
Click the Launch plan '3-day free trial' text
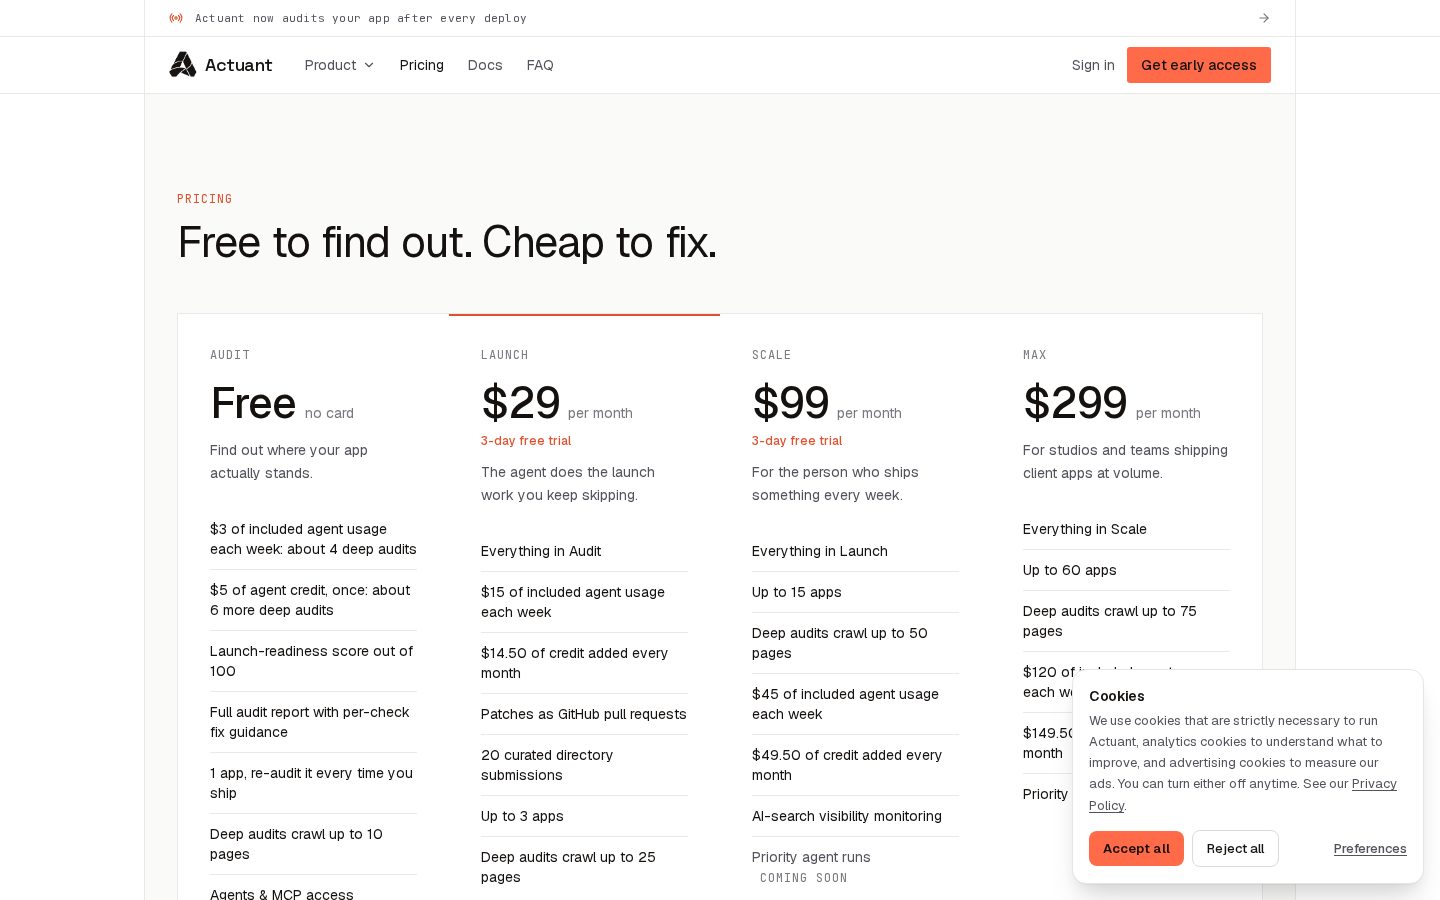pyautogui.click(x=526, y=440)
